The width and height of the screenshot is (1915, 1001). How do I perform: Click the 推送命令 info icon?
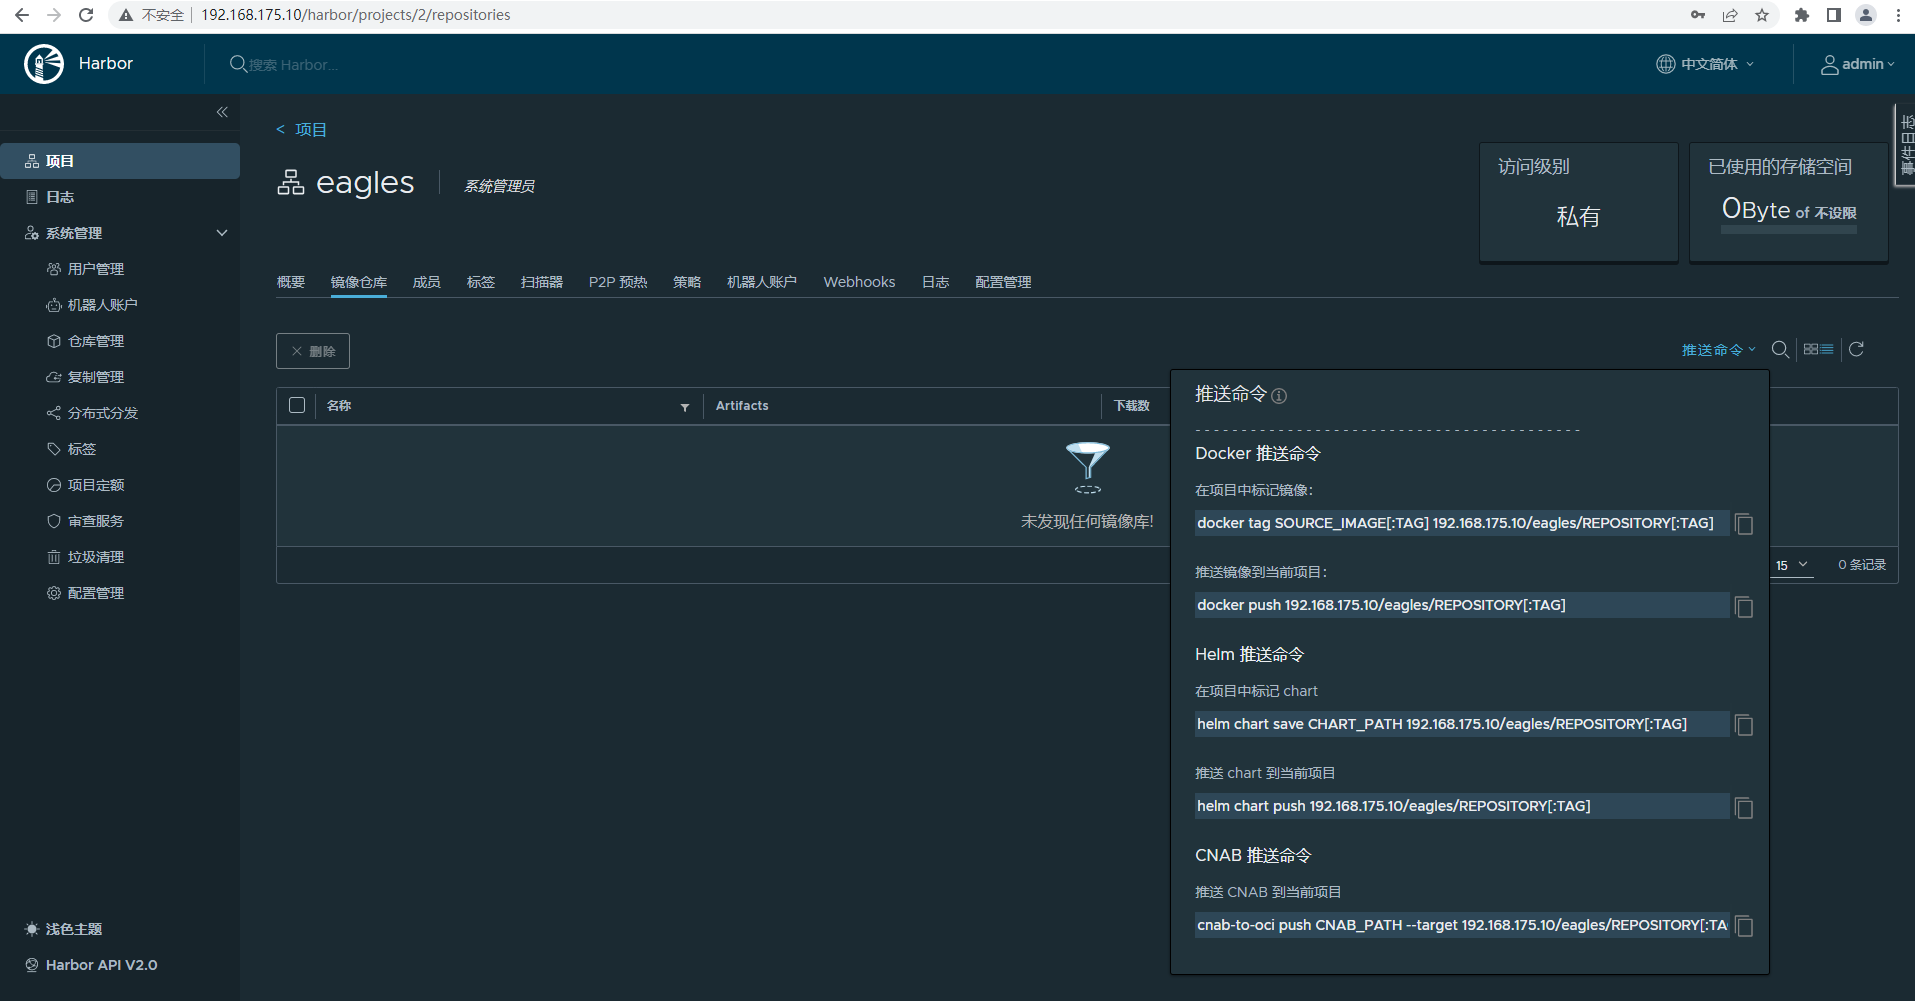click(1279, 396)
